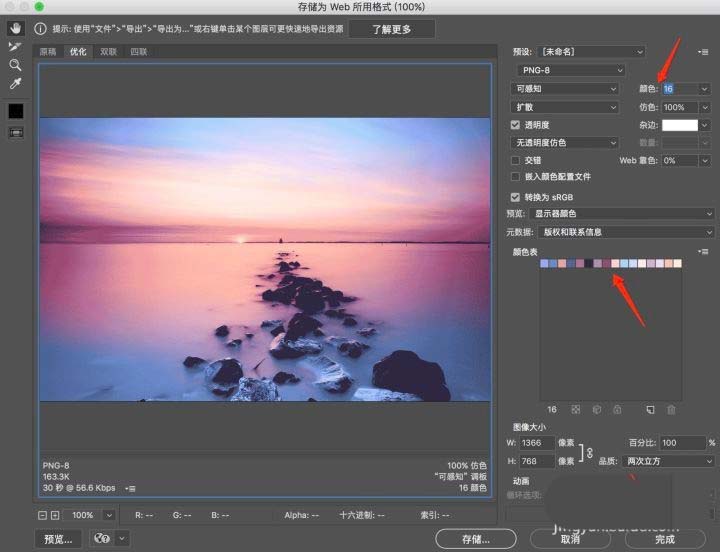The height and width of the screenshot is (552, 720).
Task: Toggle constrain proportions link icon
Action: click(x=590, y=452)
